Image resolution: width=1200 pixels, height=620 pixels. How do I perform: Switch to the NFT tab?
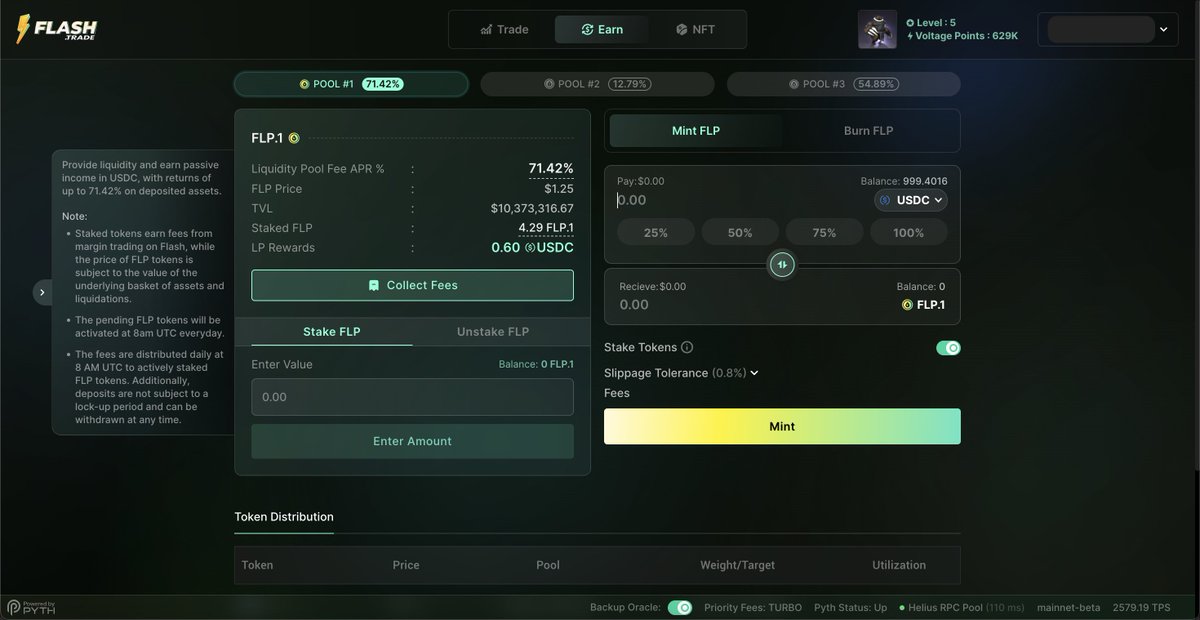coord(694,29)
